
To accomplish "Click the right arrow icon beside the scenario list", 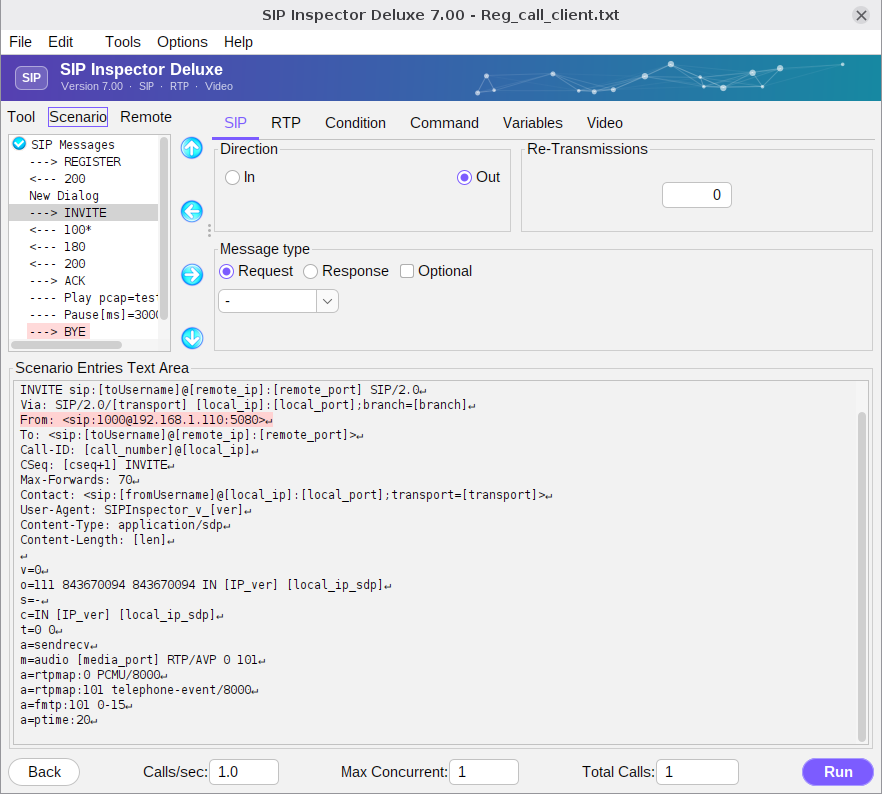I will tap(192, 274).
